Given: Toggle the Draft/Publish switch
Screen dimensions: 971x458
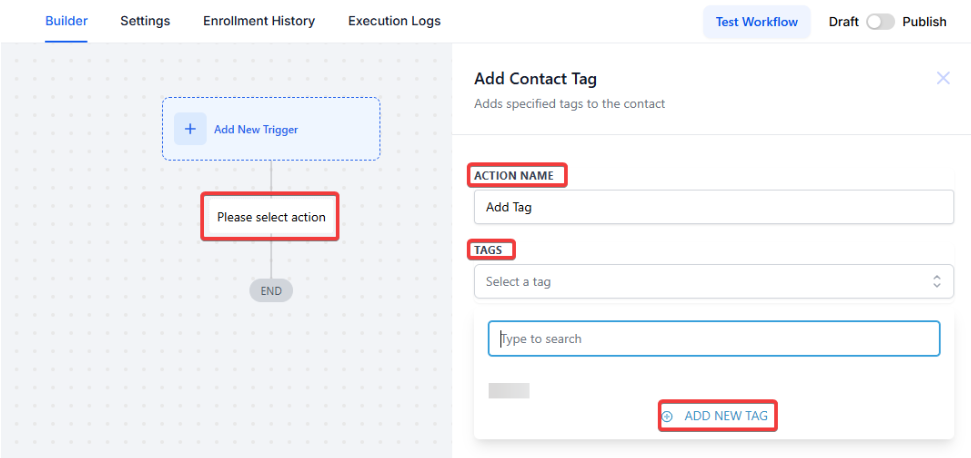Looking at the screenshot, I should [880, 22].
